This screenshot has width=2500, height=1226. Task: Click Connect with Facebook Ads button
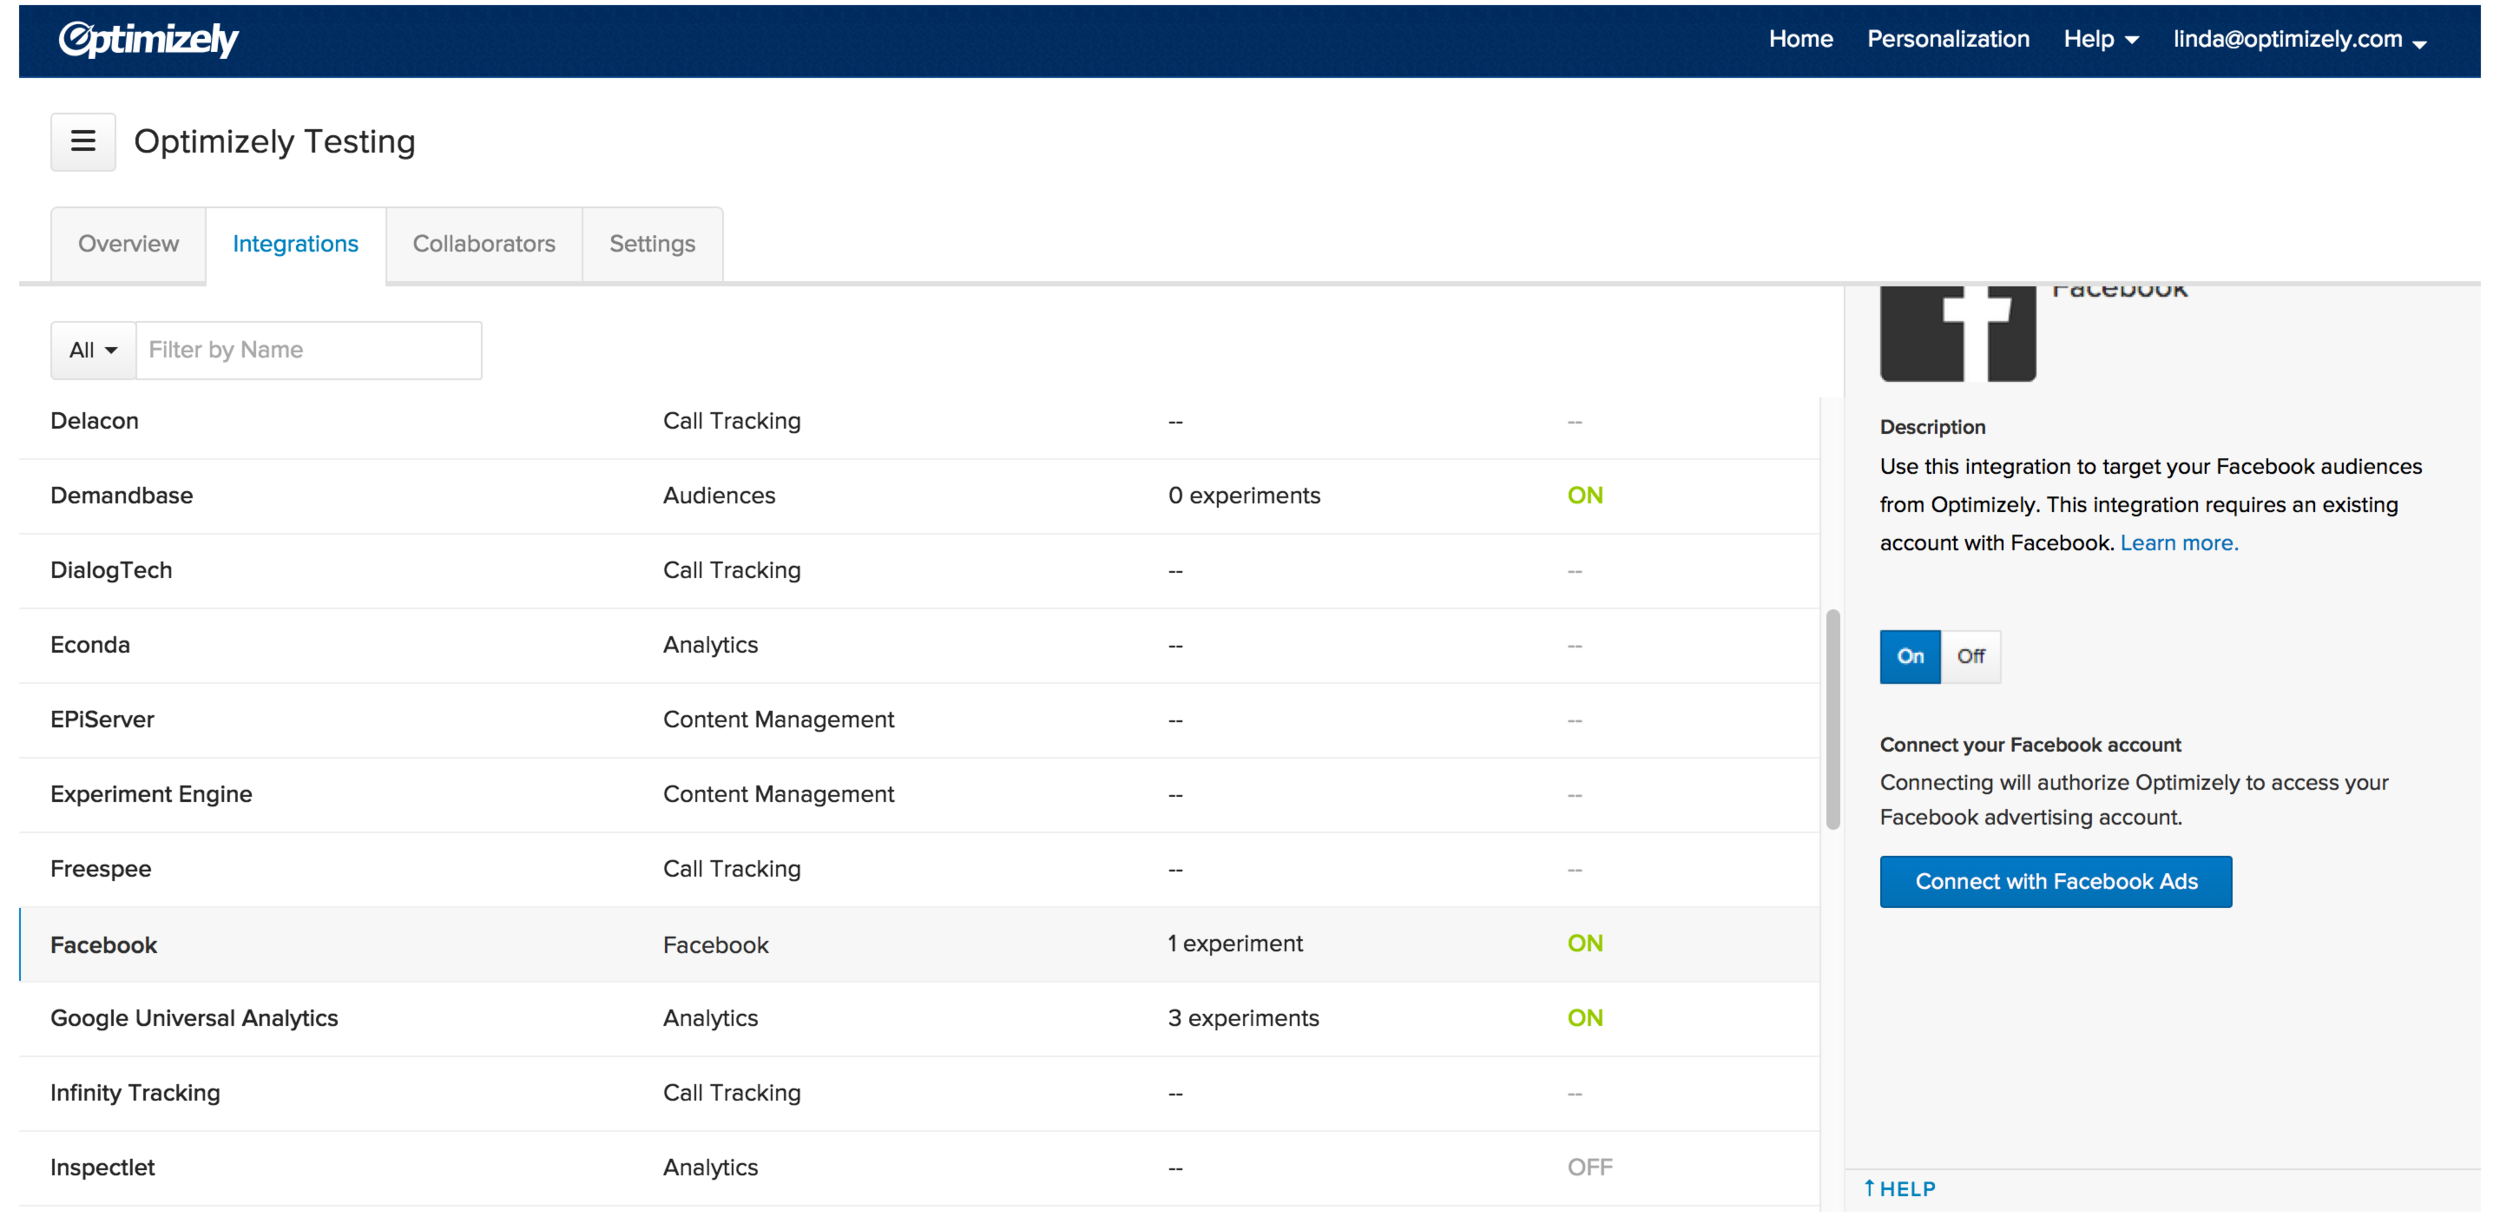point(2055,882)
